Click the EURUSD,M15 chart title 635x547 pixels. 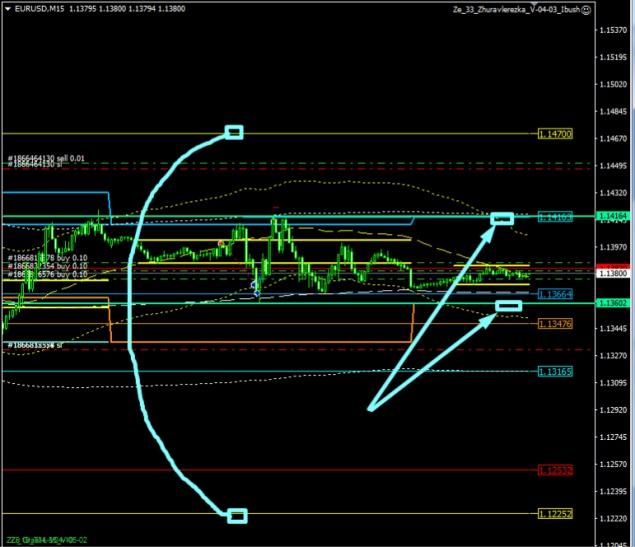point(40,9)
